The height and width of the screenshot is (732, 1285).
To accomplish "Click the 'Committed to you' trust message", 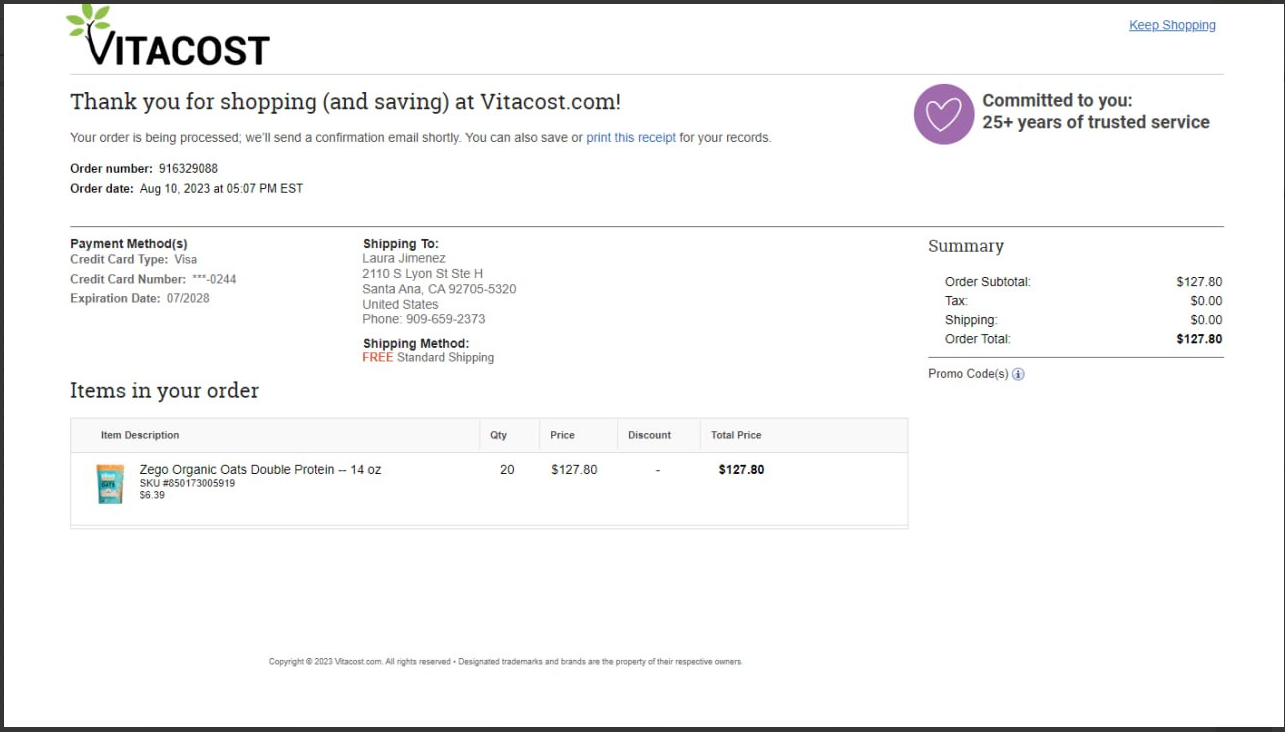I will [1096, 111].
